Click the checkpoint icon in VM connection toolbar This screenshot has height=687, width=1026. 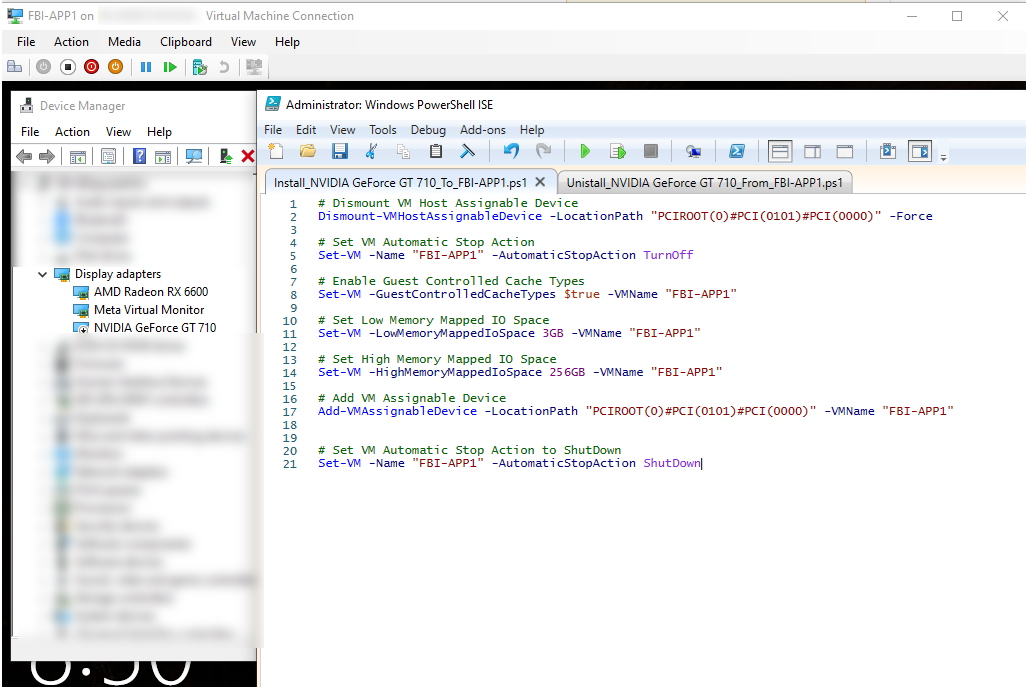tap(198, 66)
